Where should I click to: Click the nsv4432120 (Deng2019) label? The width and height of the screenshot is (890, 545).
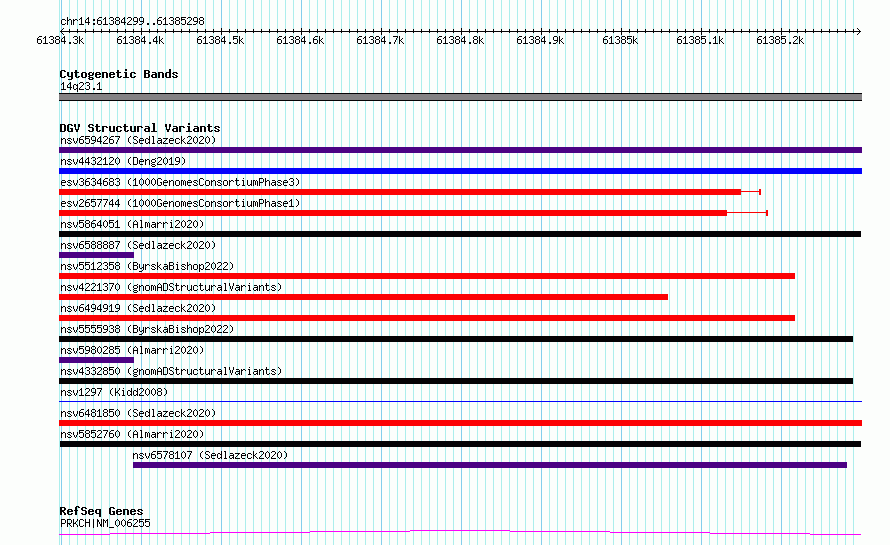[123, 161]
